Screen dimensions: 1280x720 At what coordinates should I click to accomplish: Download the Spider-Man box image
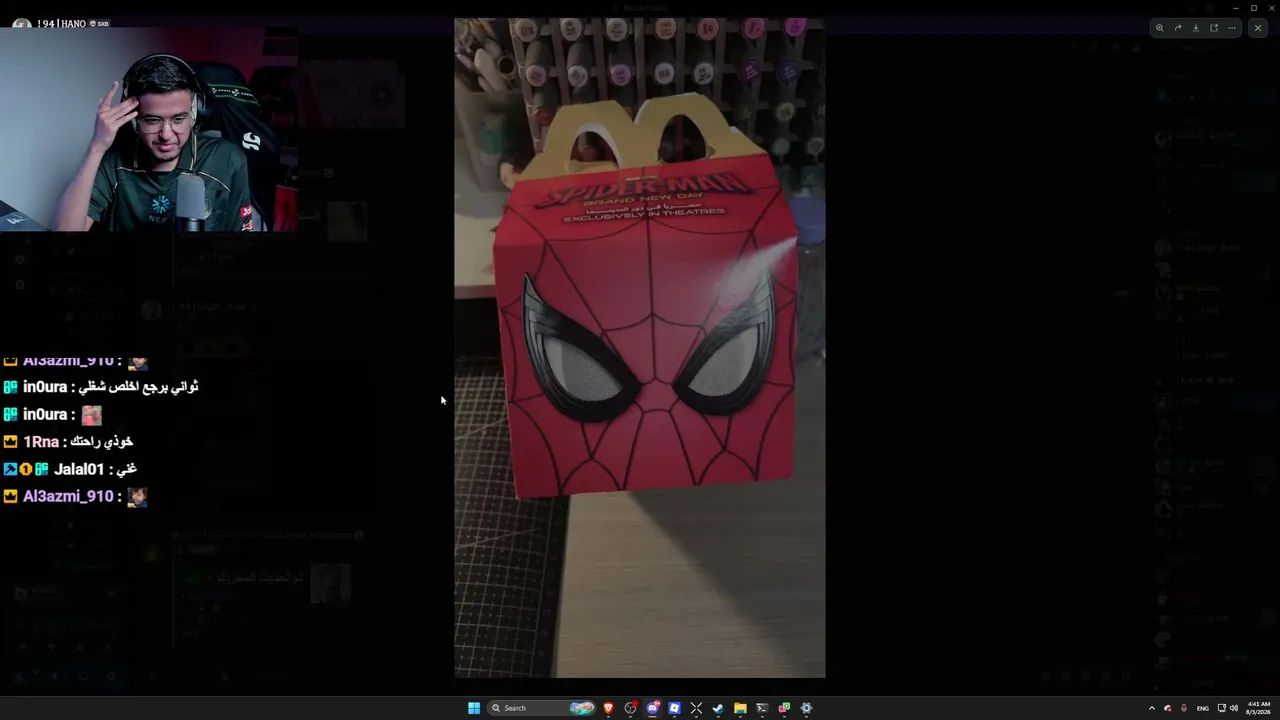coord(1195,28)
